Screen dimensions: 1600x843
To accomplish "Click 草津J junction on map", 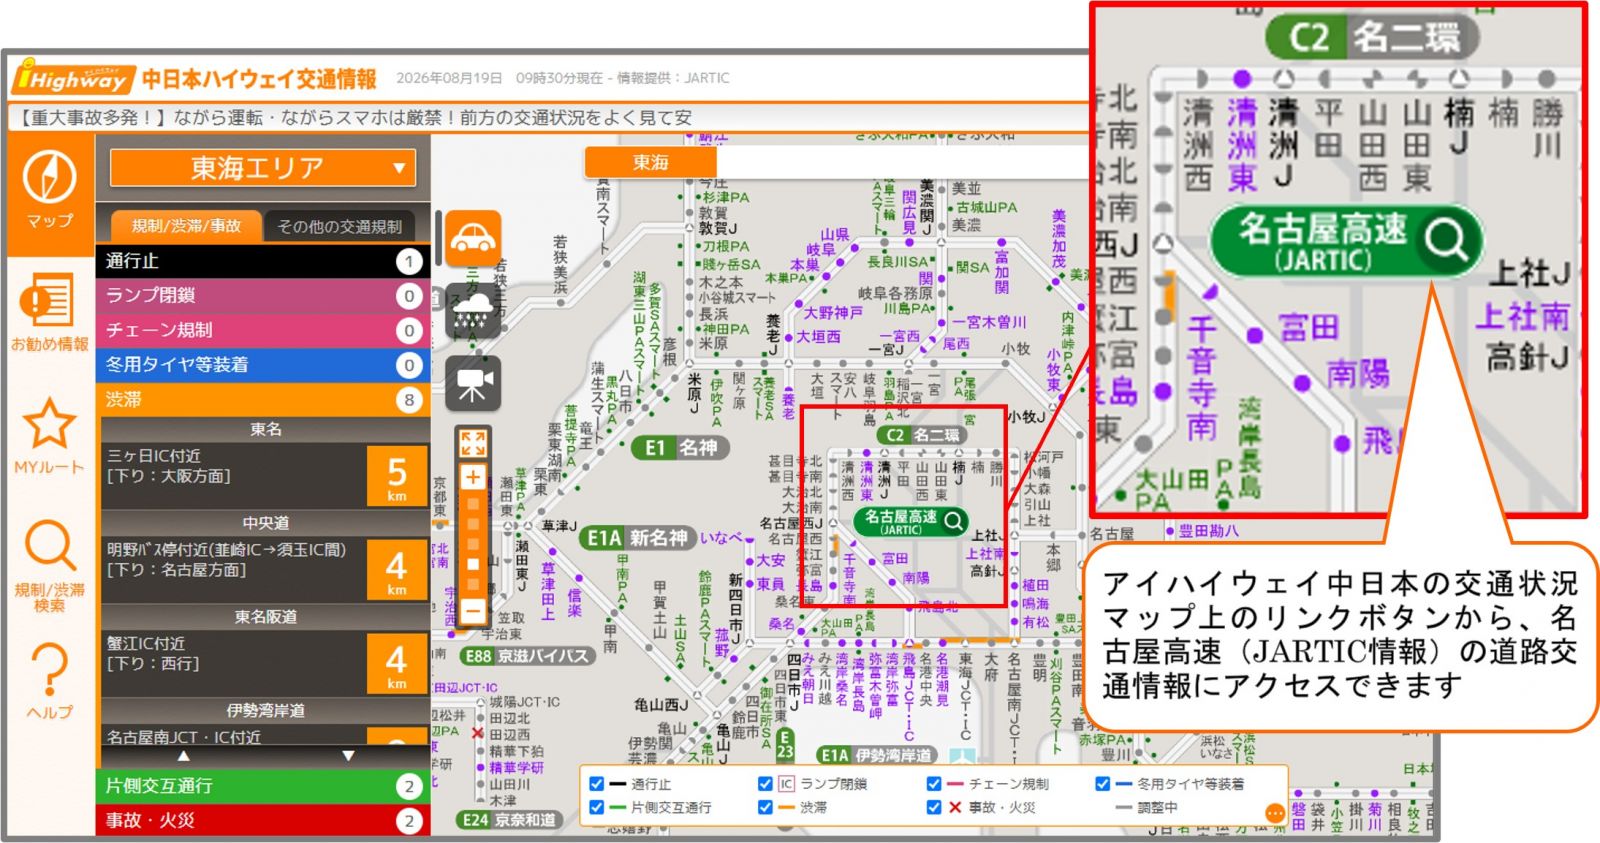I will pos(559,526).
